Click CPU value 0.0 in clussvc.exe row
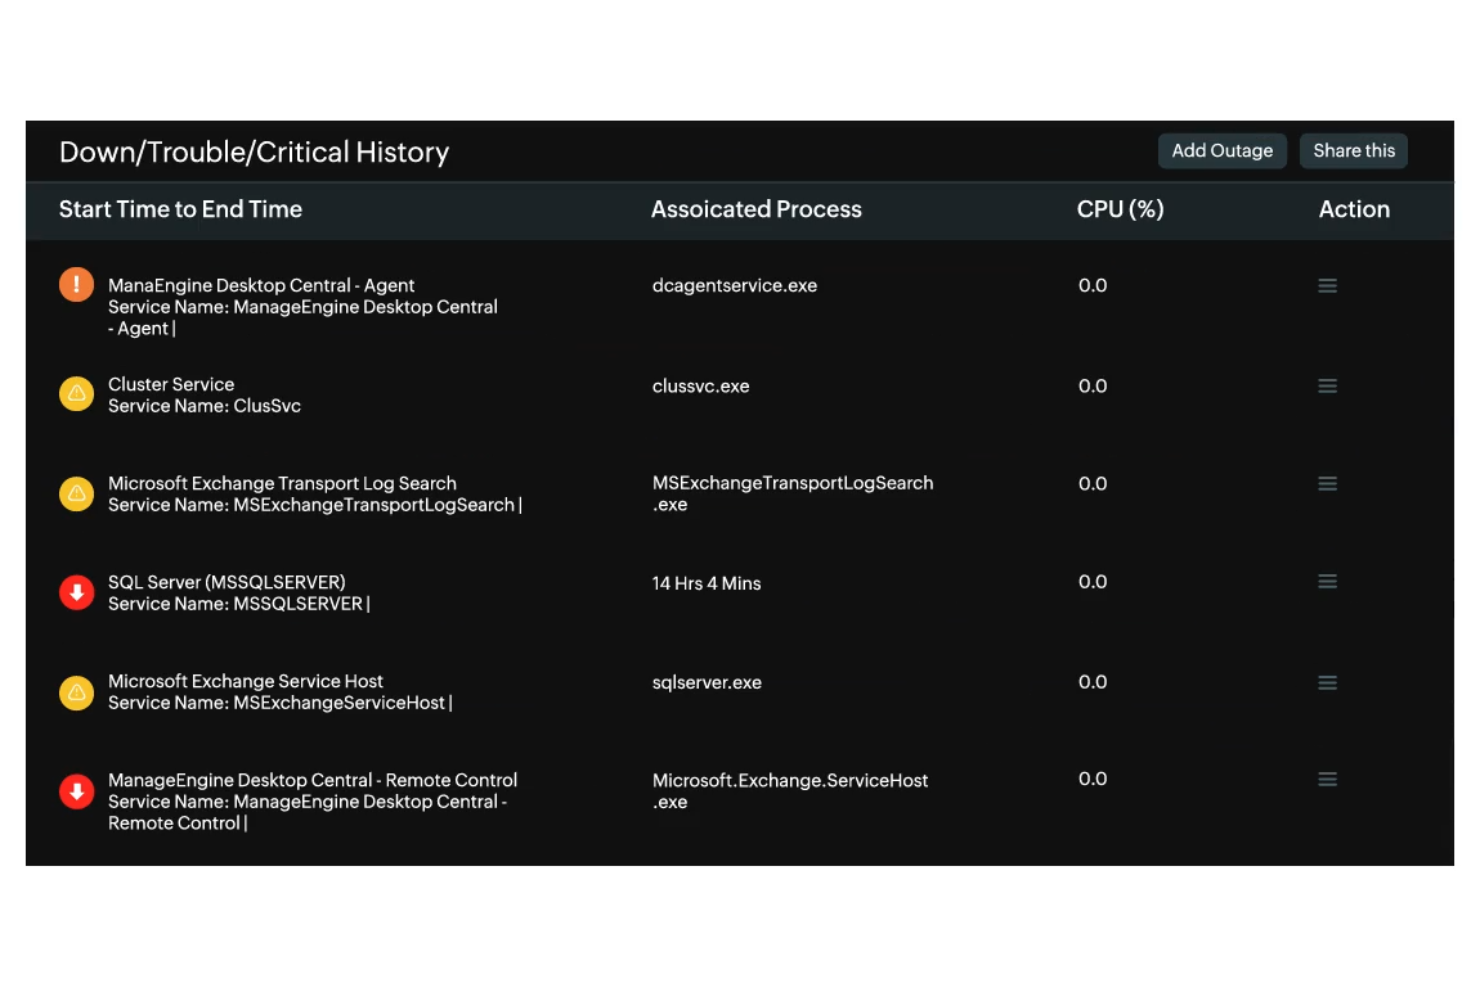 (x=1092, y=386)
